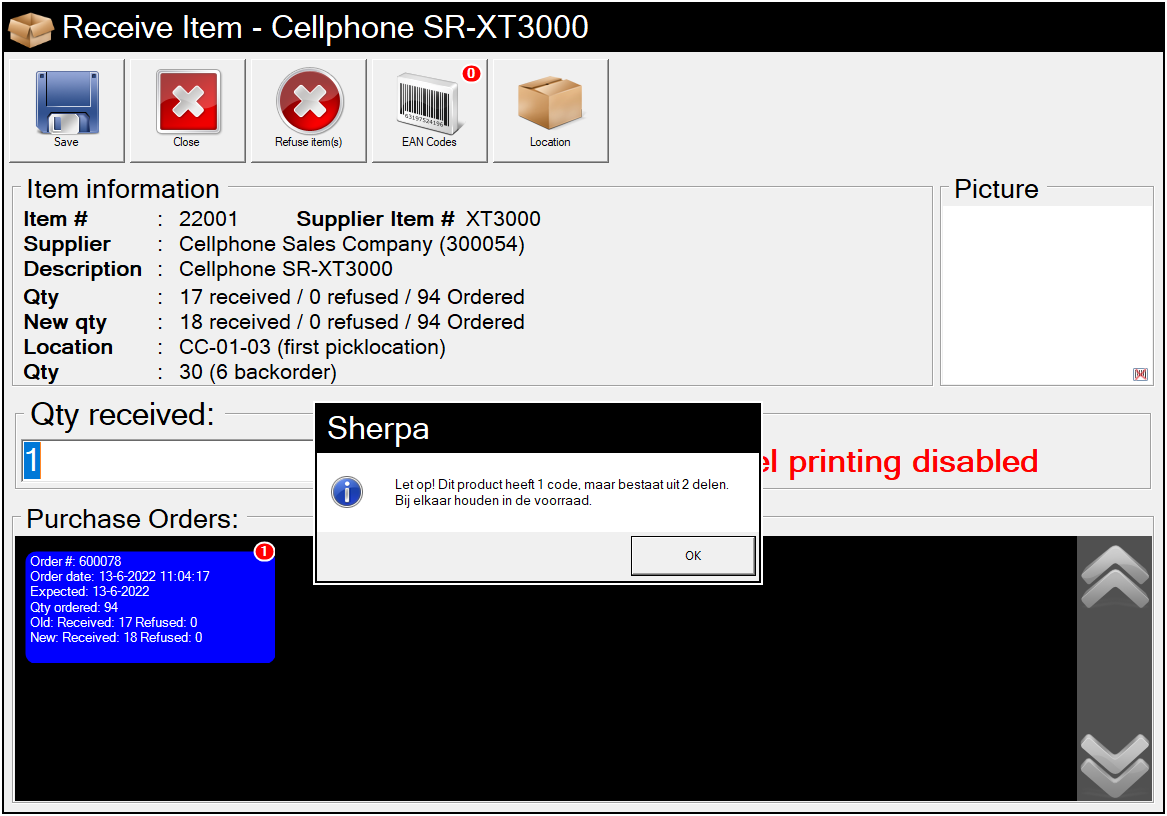This screenshot has height=816, width=1167.
Task: Open the Location cardboard box icon
Action: (x=550, y=103)
